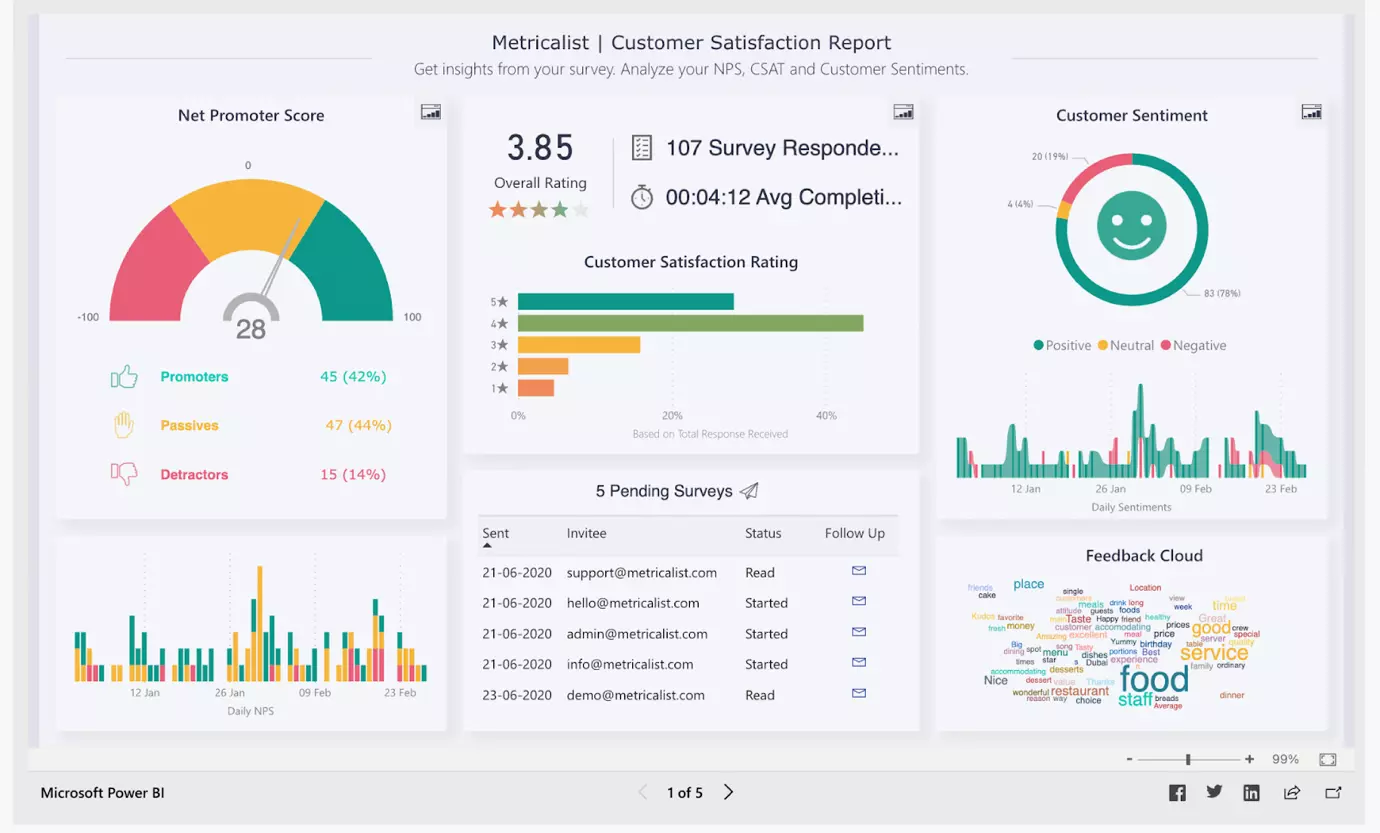
Task: Switch to full screen view mode
Action: coord(1327,759)
